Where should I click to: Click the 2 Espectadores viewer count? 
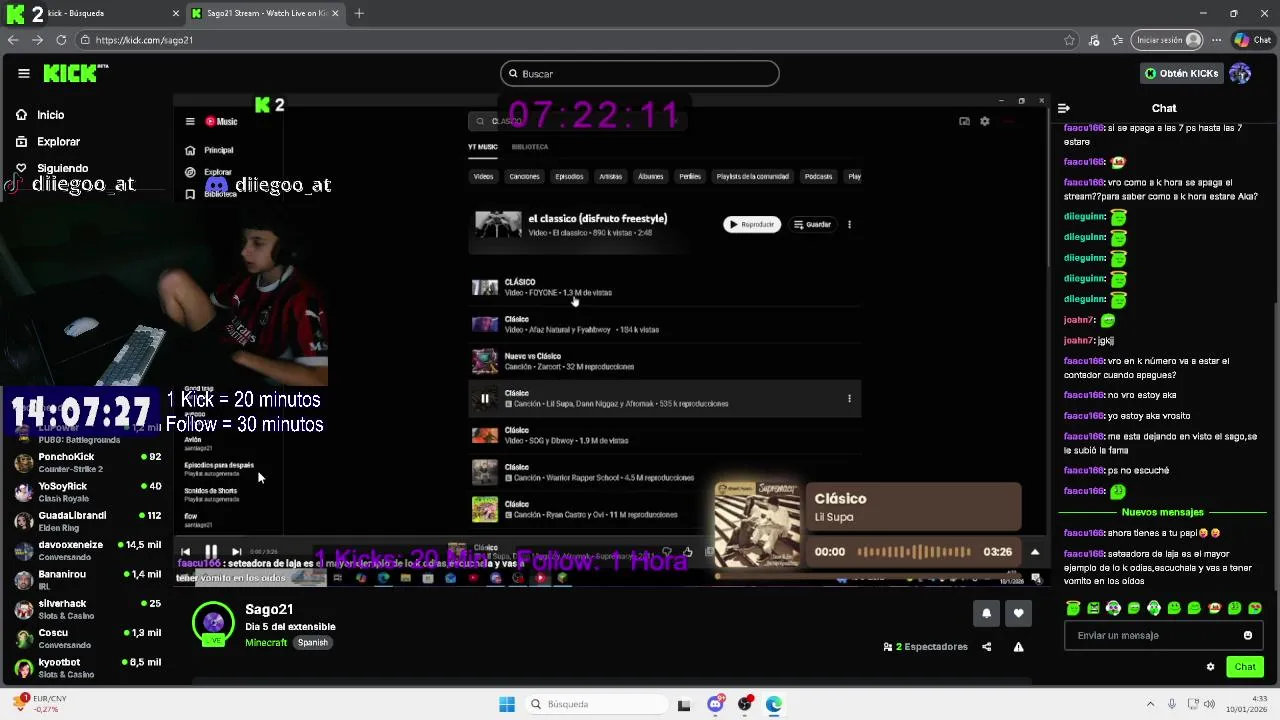tap(926, 647)
